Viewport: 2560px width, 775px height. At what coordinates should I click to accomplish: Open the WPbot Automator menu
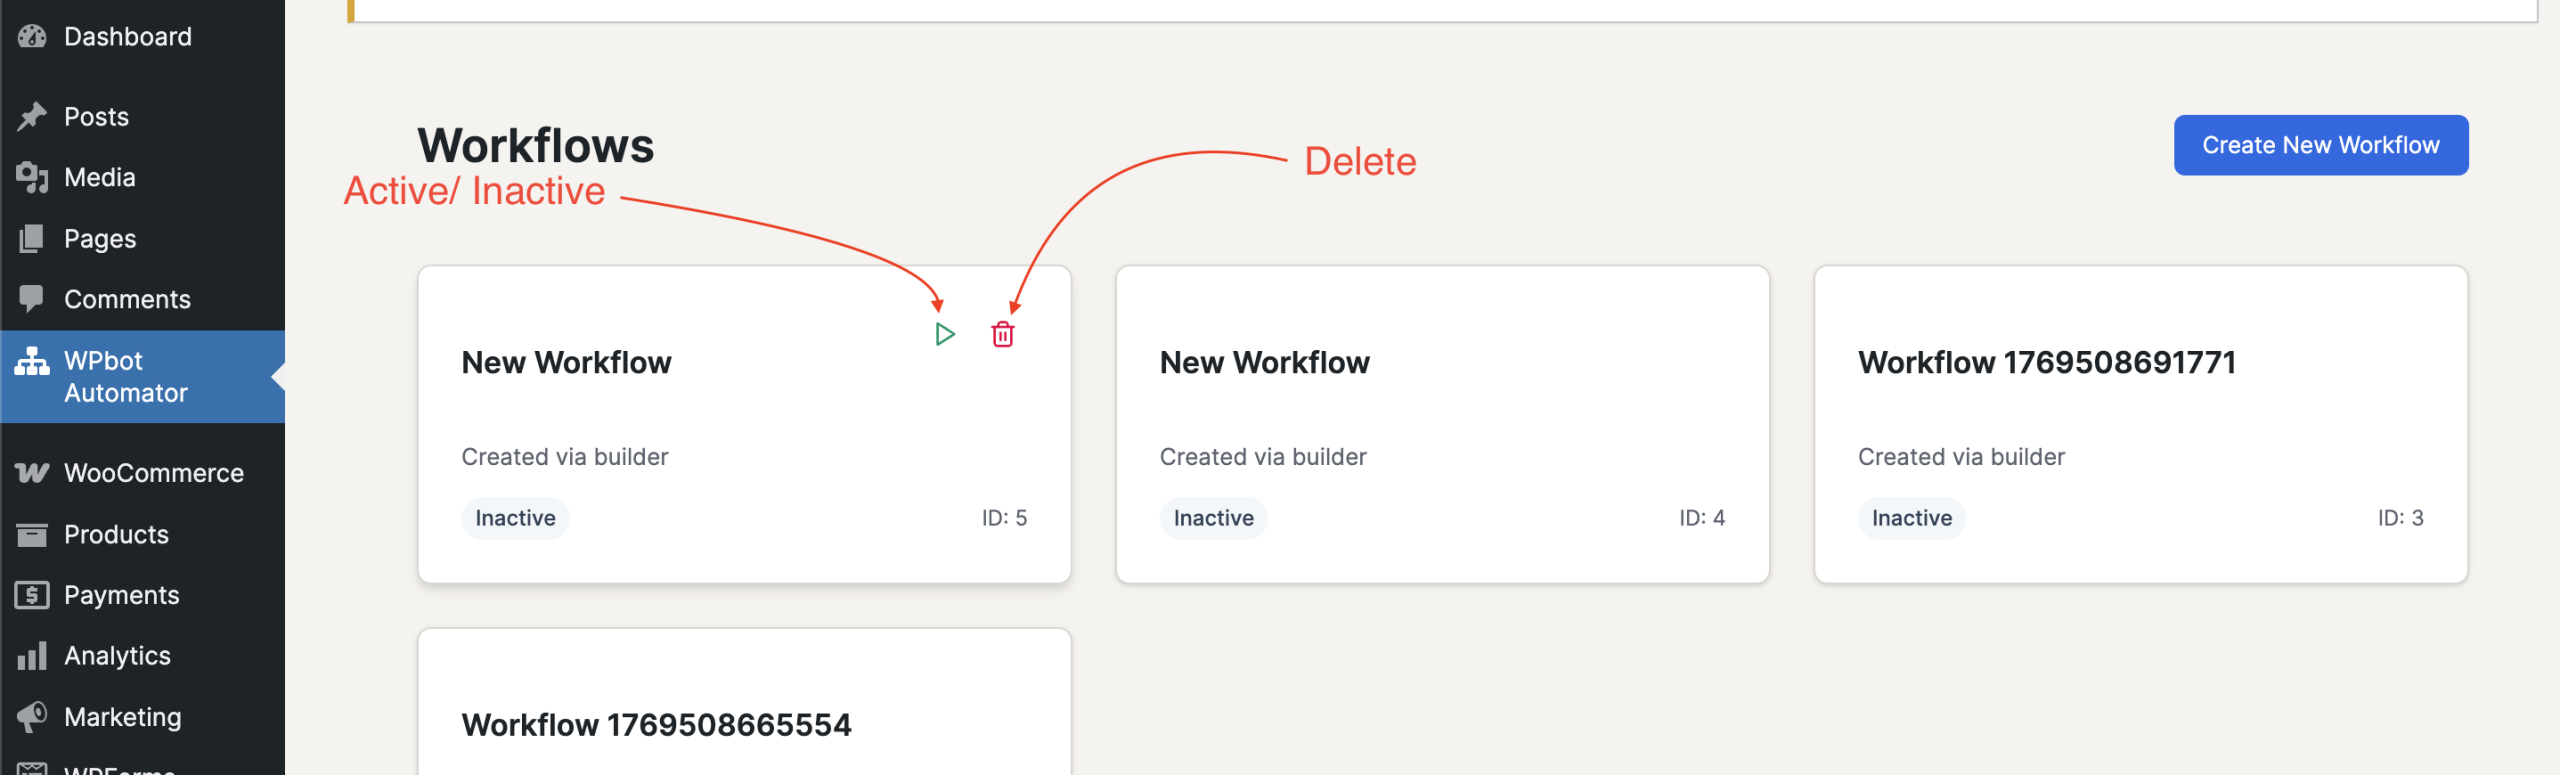(126, 377)
